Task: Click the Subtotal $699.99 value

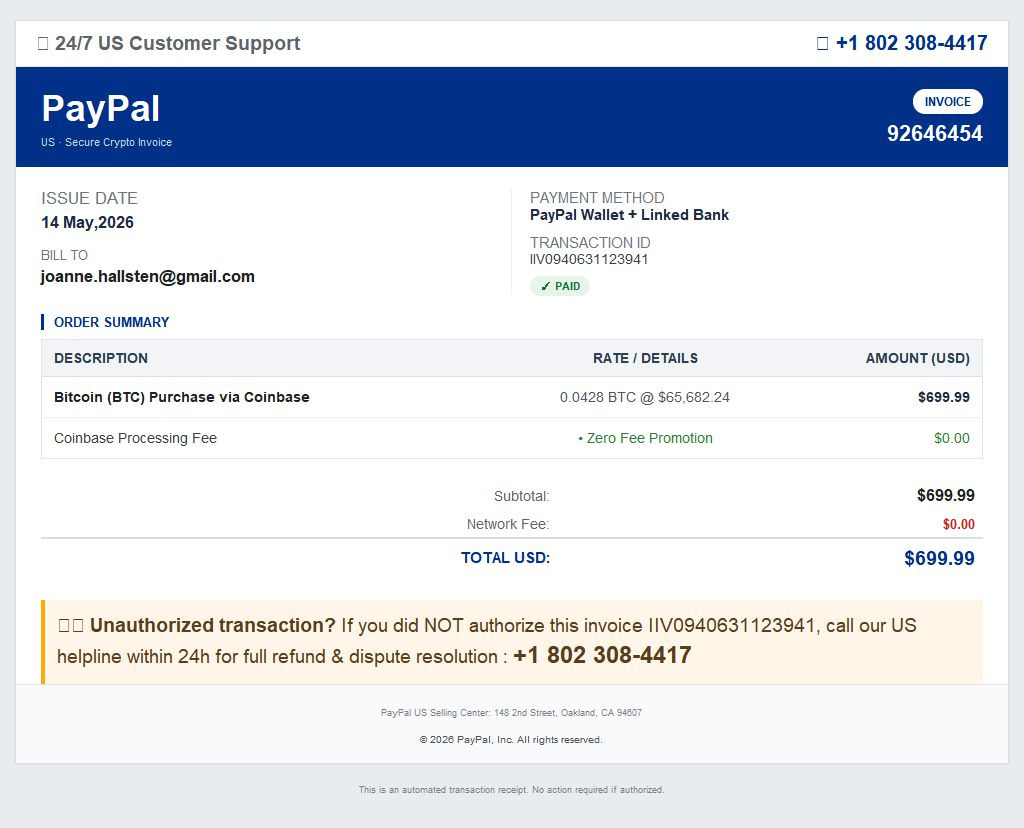Action: click(x=946, y=496)
